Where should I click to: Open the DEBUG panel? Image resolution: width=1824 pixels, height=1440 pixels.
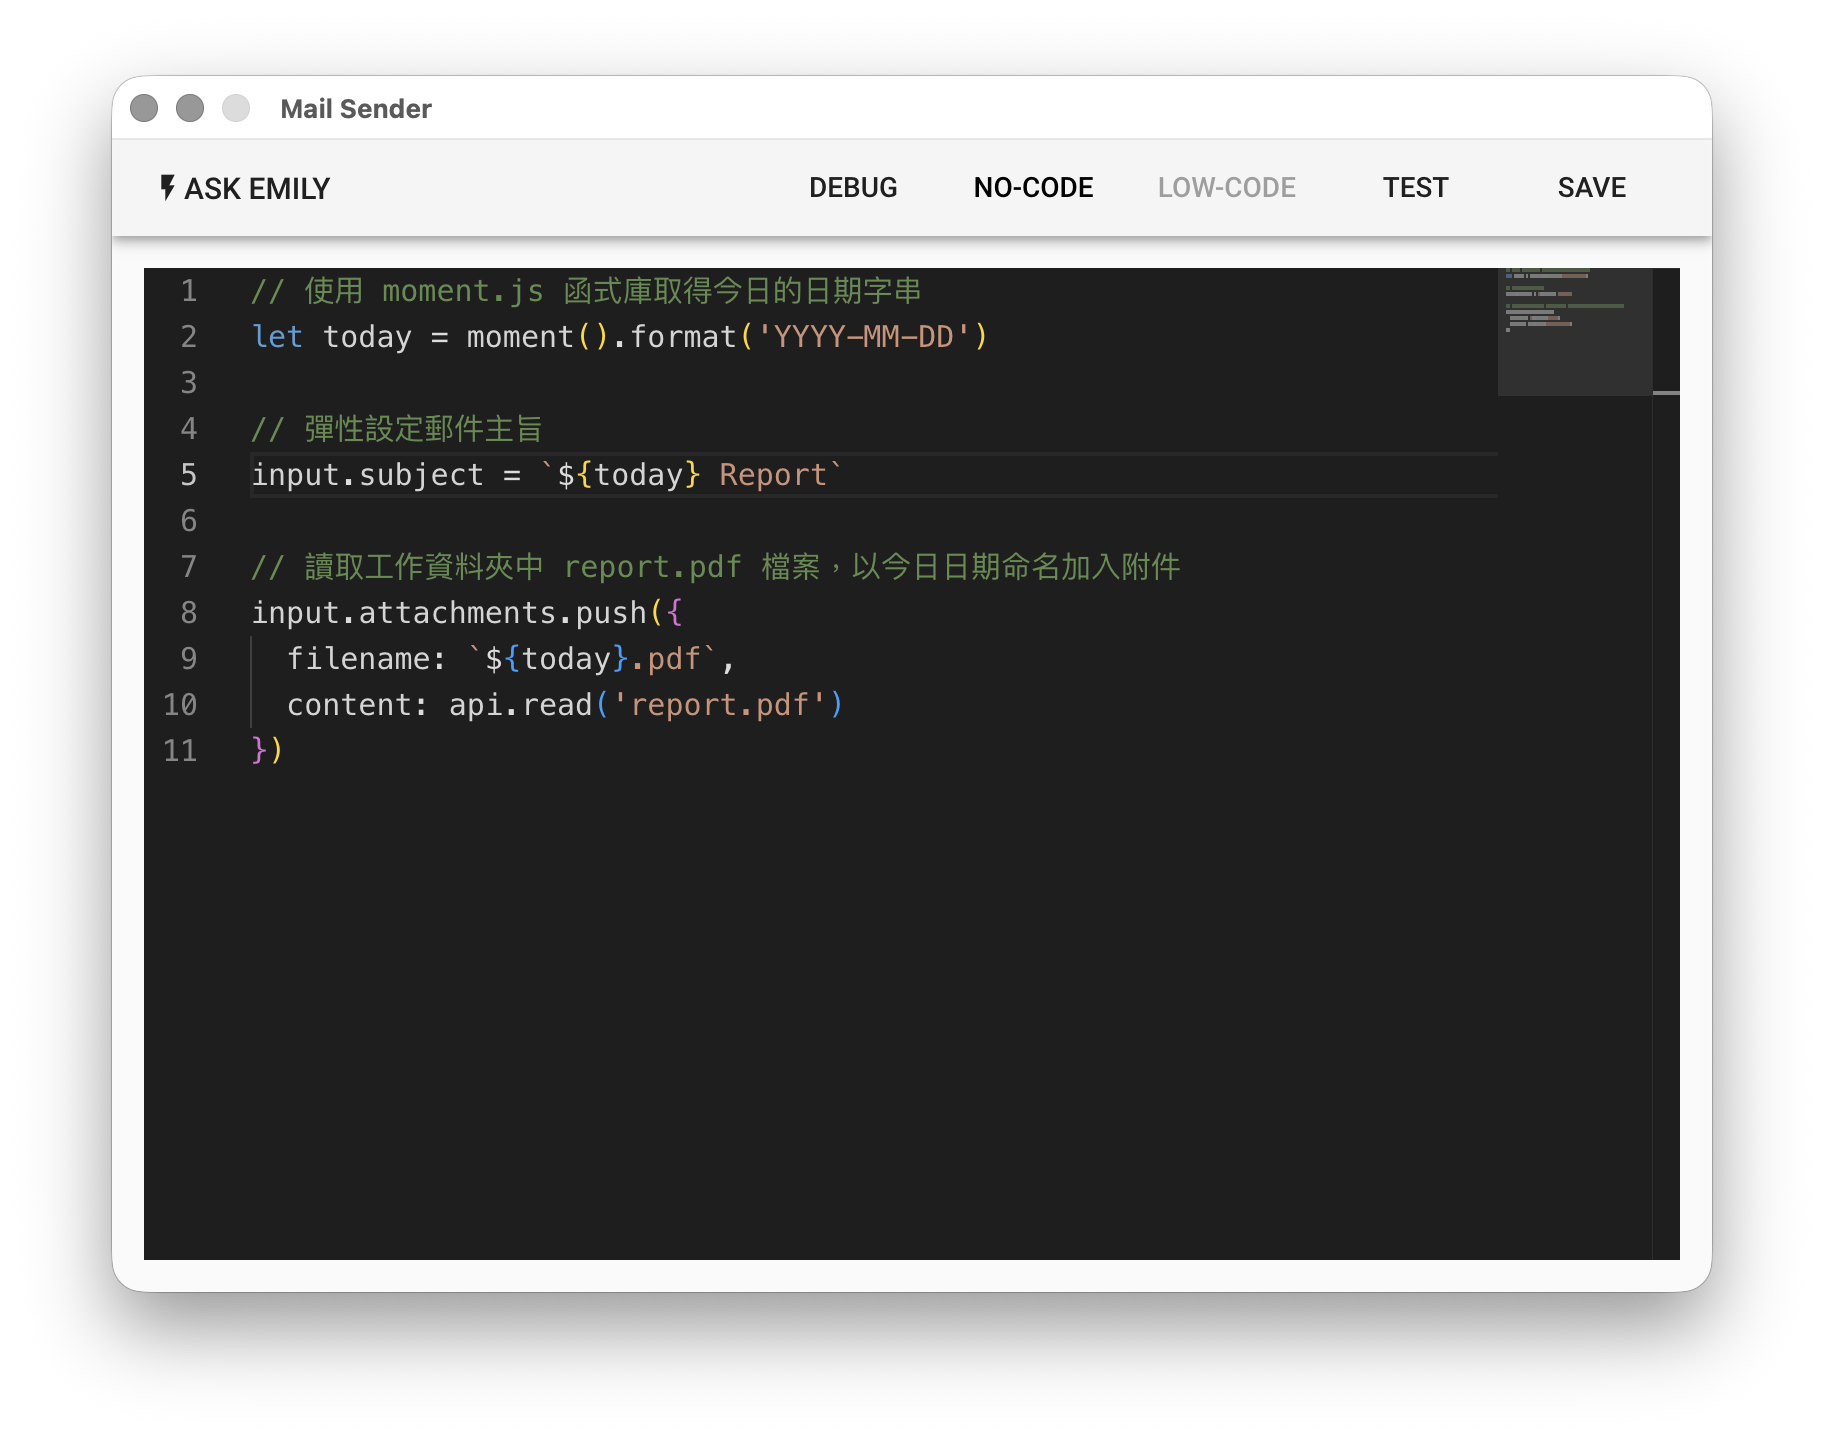point(852,188)
